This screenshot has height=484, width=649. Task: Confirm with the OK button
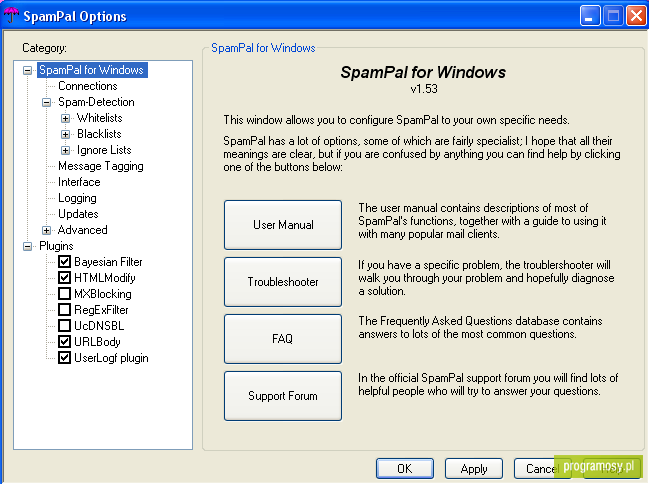(405, 468)
